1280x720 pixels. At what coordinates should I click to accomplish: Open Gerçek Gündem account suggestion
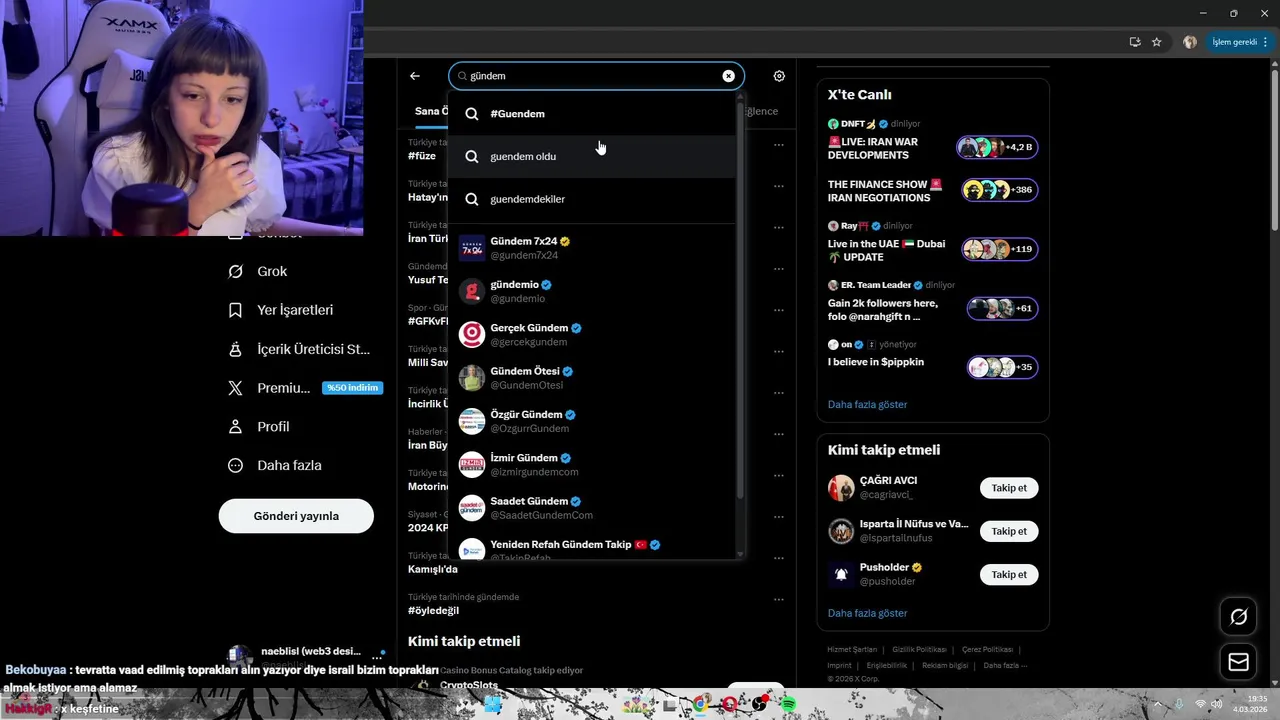tap(592, 334)
